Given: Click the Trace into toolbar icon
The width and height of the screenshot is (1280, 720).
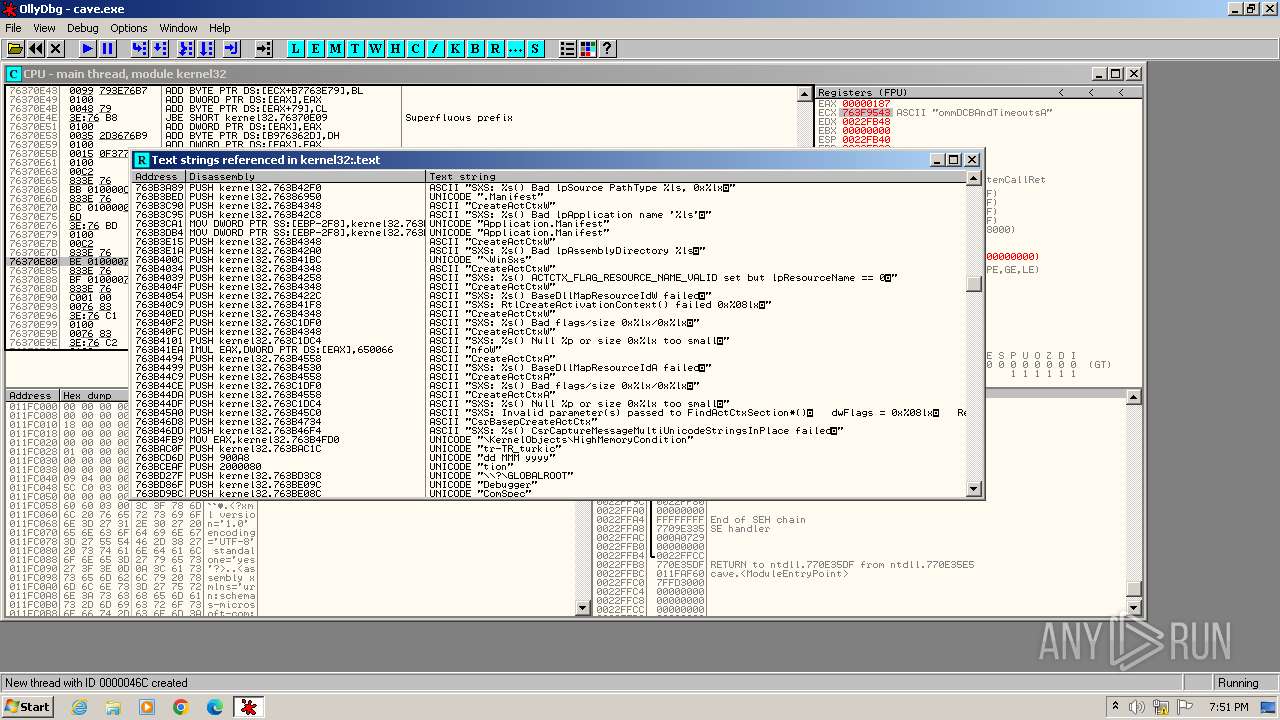Looking at the screenshot, I should 186,48.
